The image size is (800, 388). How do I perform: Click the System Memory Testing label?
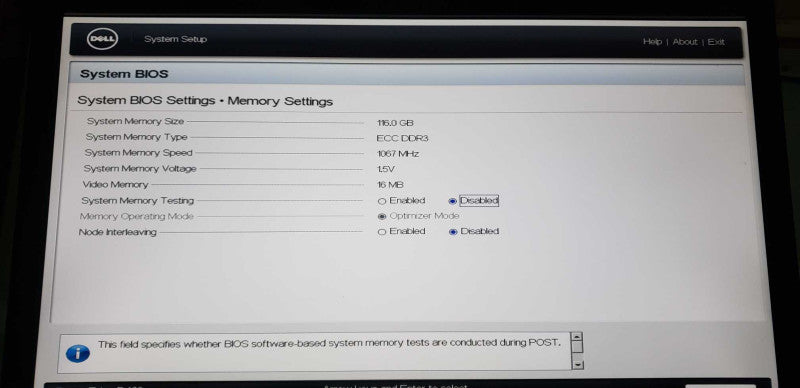pos(138,201)
